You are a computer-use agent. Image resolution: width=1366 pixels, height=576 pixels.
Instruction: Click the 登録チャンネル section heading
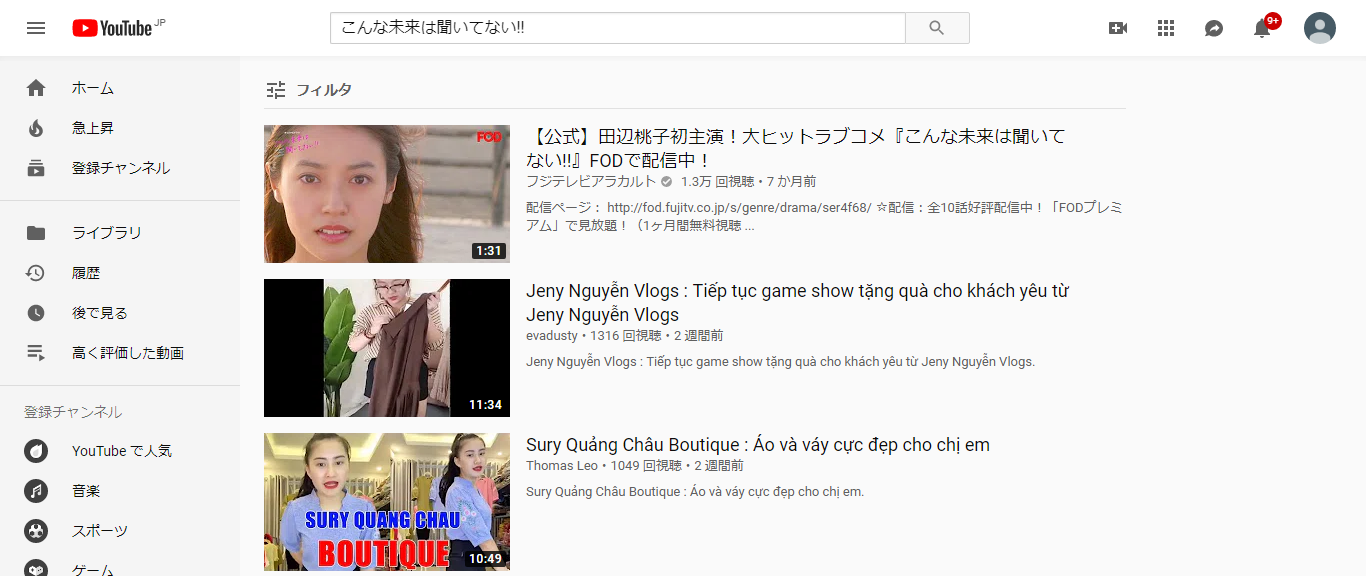pyautogui.click(x=73, y=412)
